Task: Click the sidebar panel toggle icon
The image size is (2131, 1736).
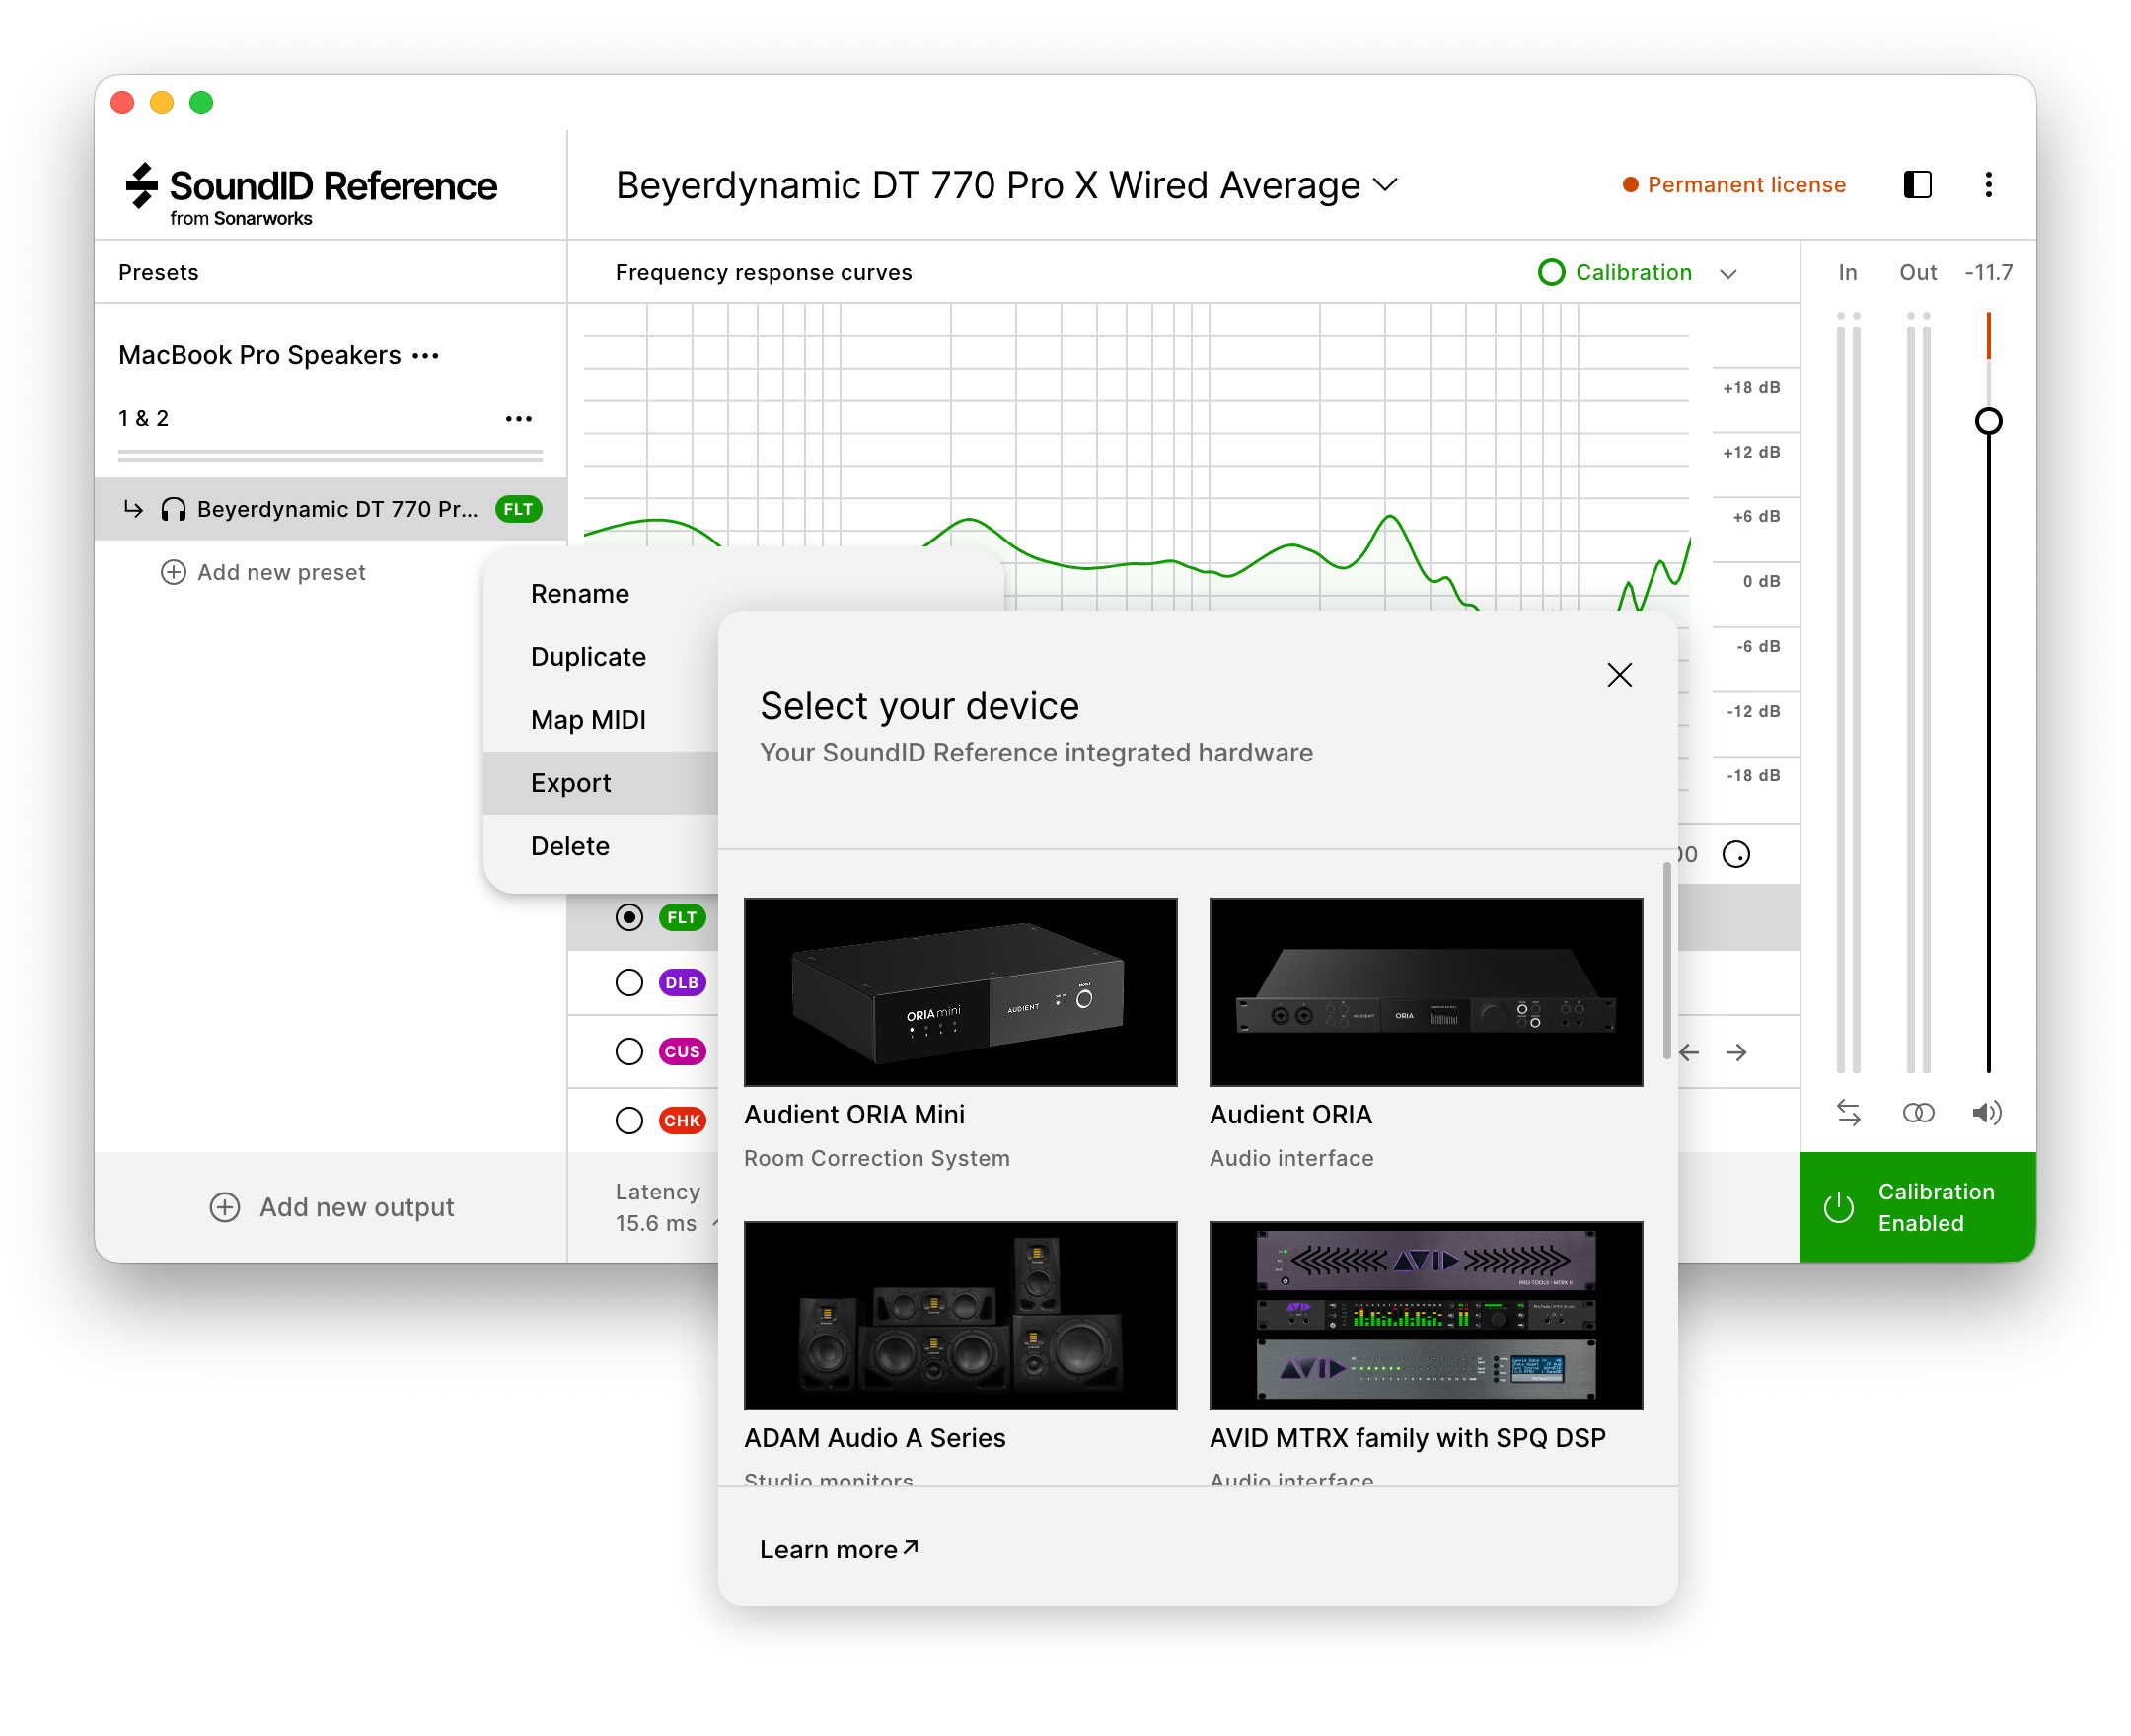Action: [x=1916, y=185]
